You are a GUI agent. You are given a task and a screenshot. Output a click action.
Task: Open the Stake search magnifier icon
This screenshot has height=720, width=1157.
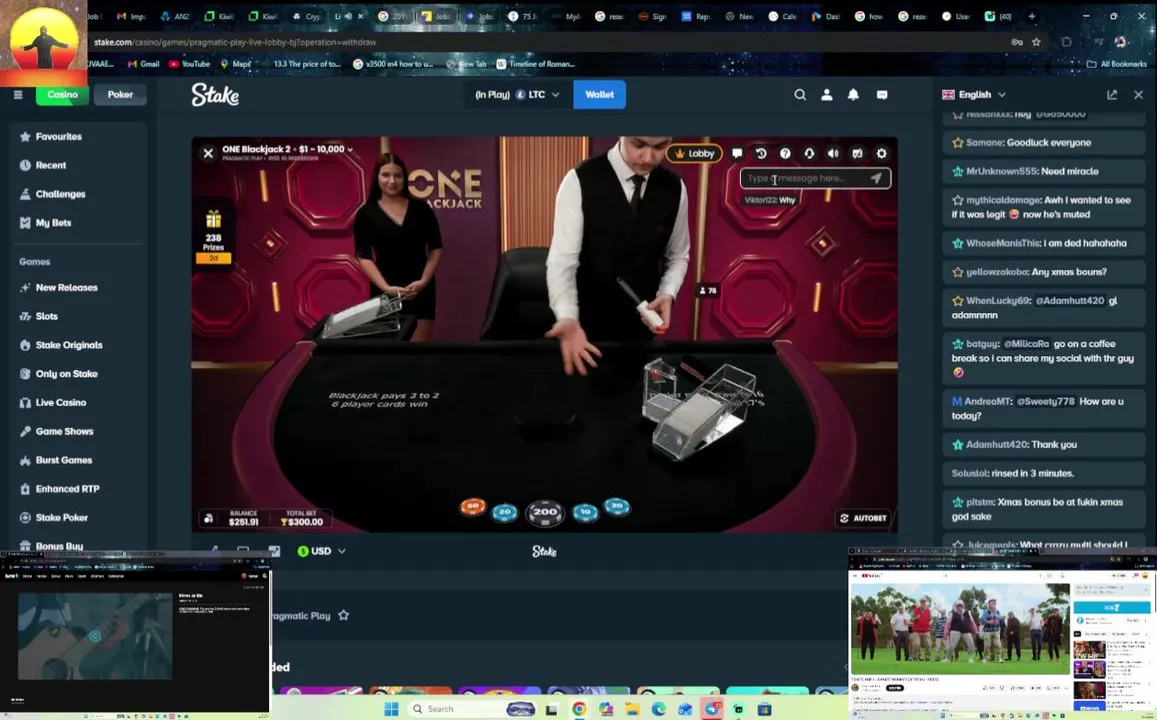tap(800, 94)
